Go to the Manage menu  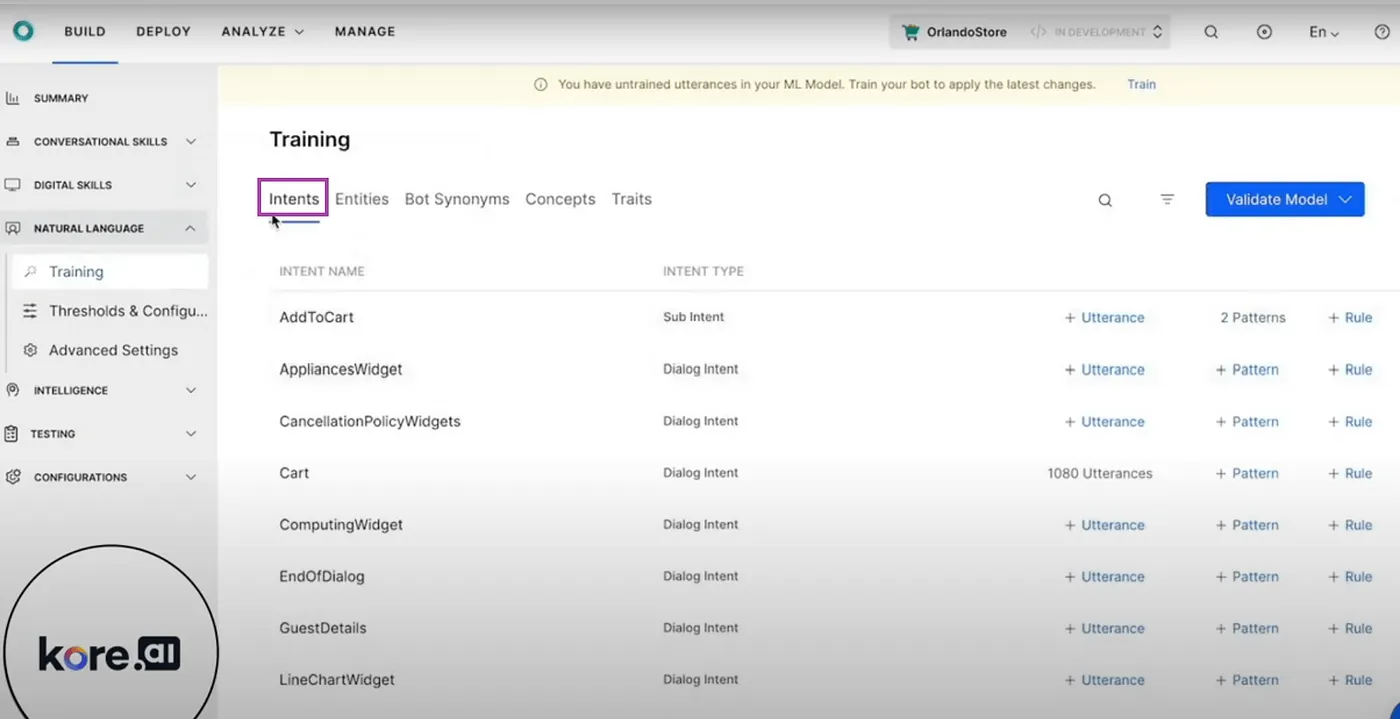point(365,32)
